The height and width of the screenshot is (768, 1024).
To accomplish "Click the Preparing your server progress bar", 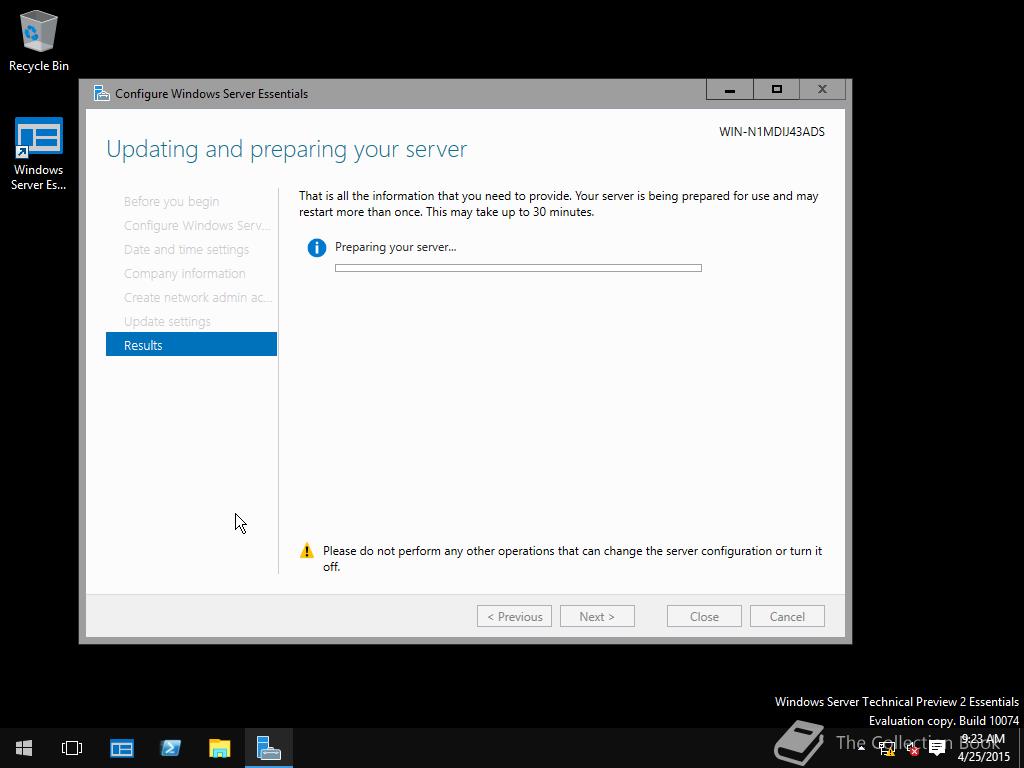I will (x=519, y=268).
